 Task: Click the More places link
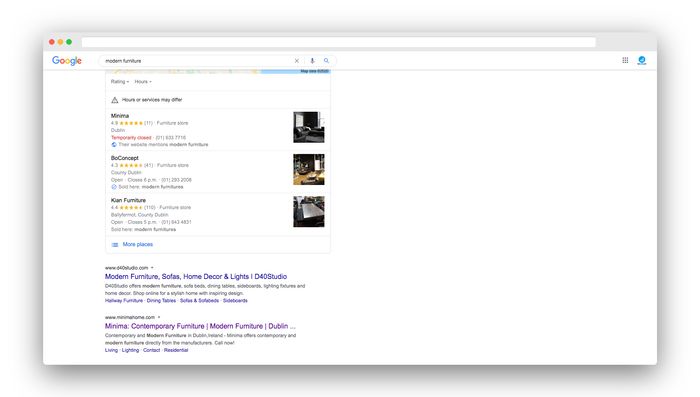[138, 244]
